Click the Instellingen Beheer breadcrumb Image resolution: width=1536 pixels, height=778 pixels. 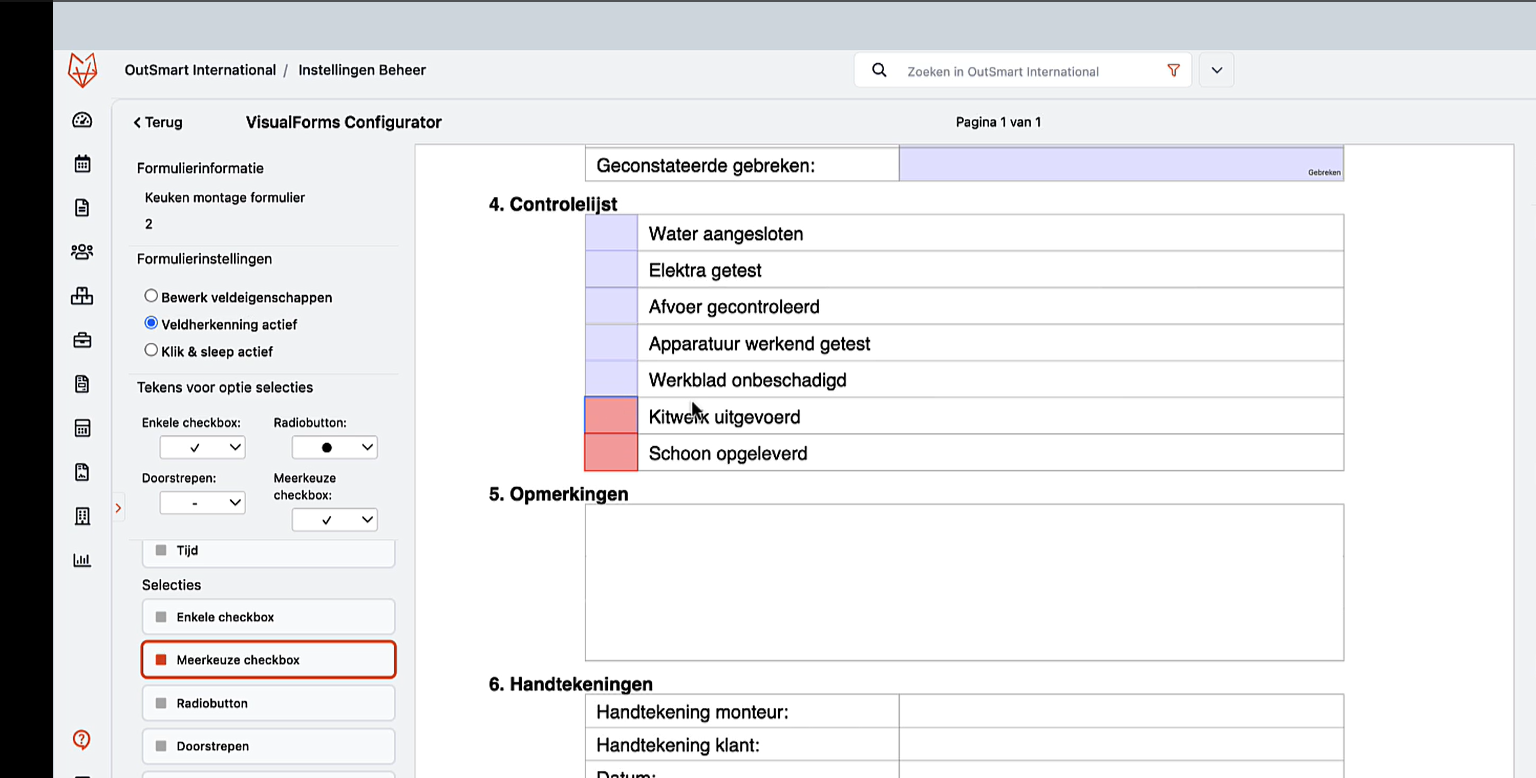pos(362,70)
